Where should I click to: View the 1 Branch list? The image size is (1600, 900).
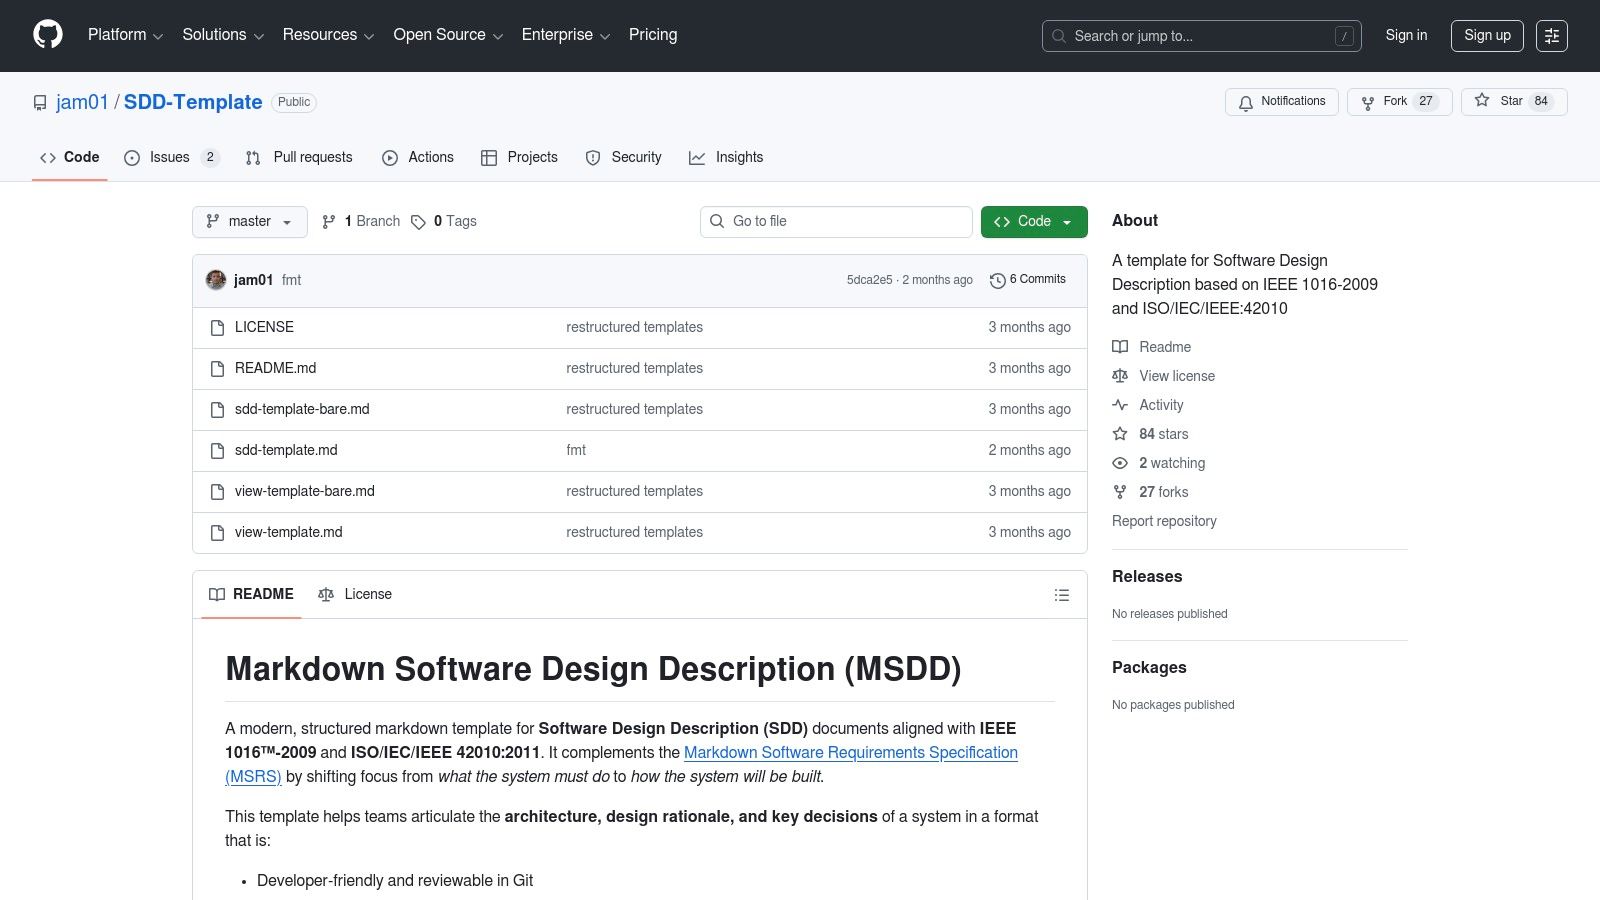[x=361, y=222]
